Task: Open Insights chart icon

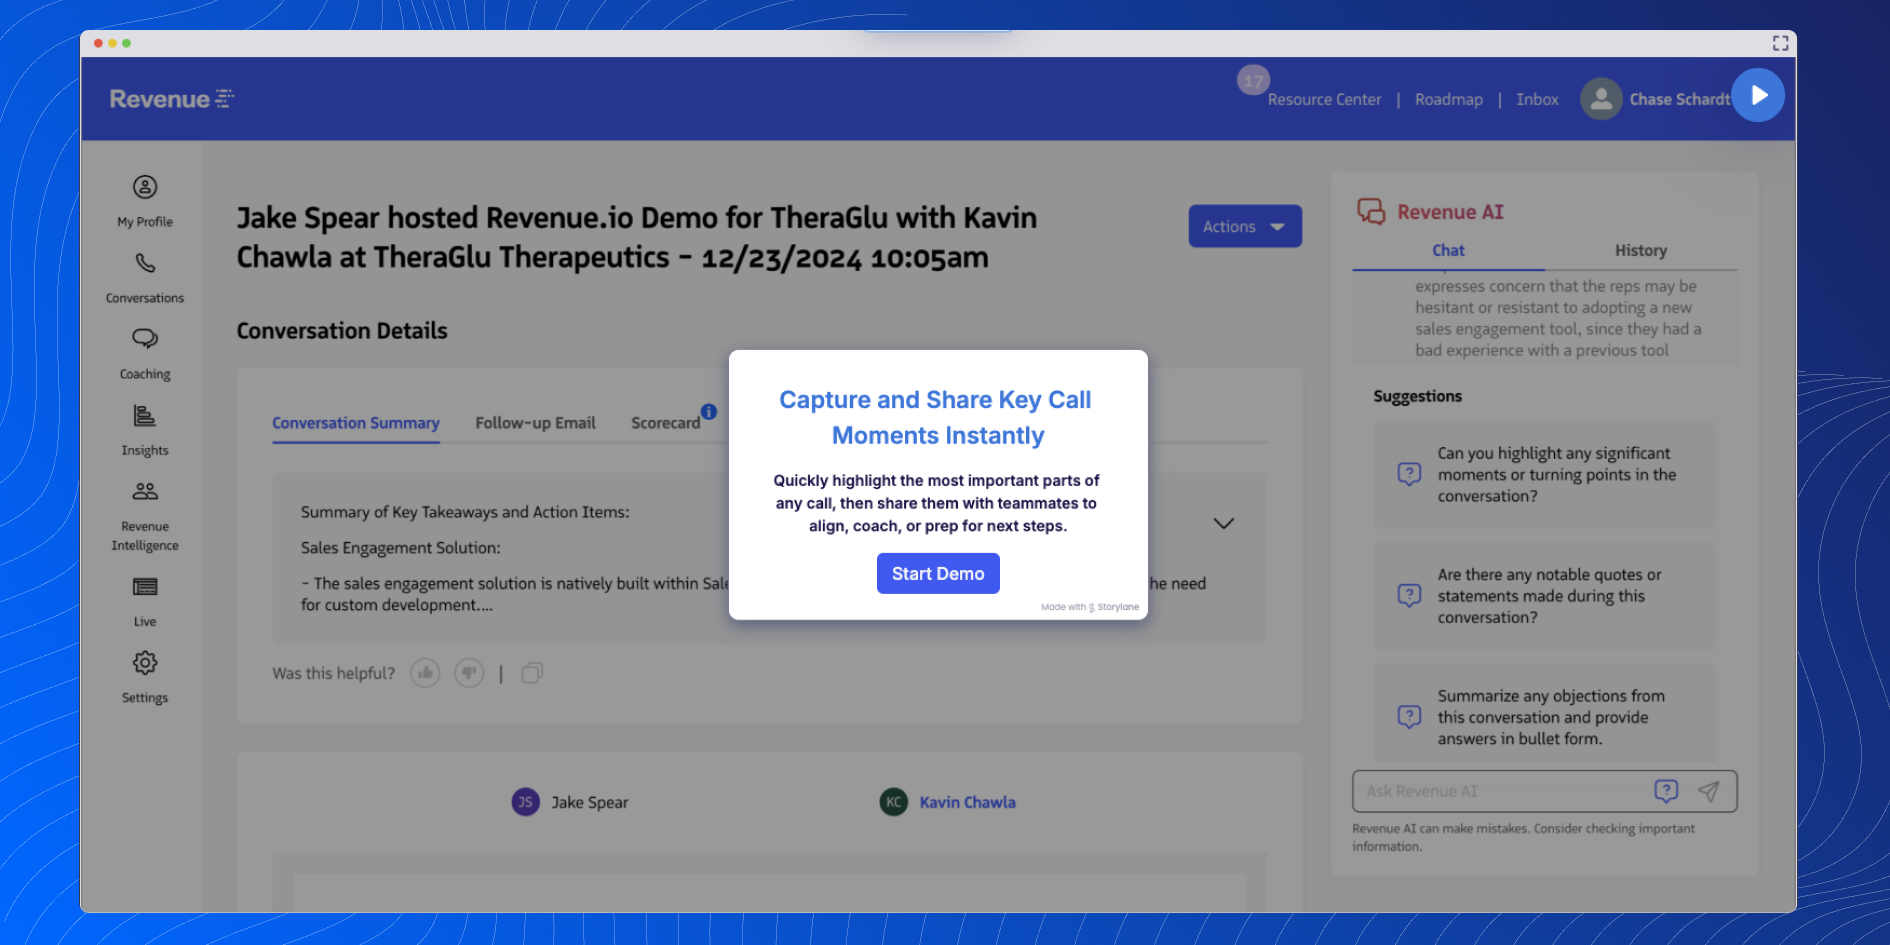Action: [145, 415]
